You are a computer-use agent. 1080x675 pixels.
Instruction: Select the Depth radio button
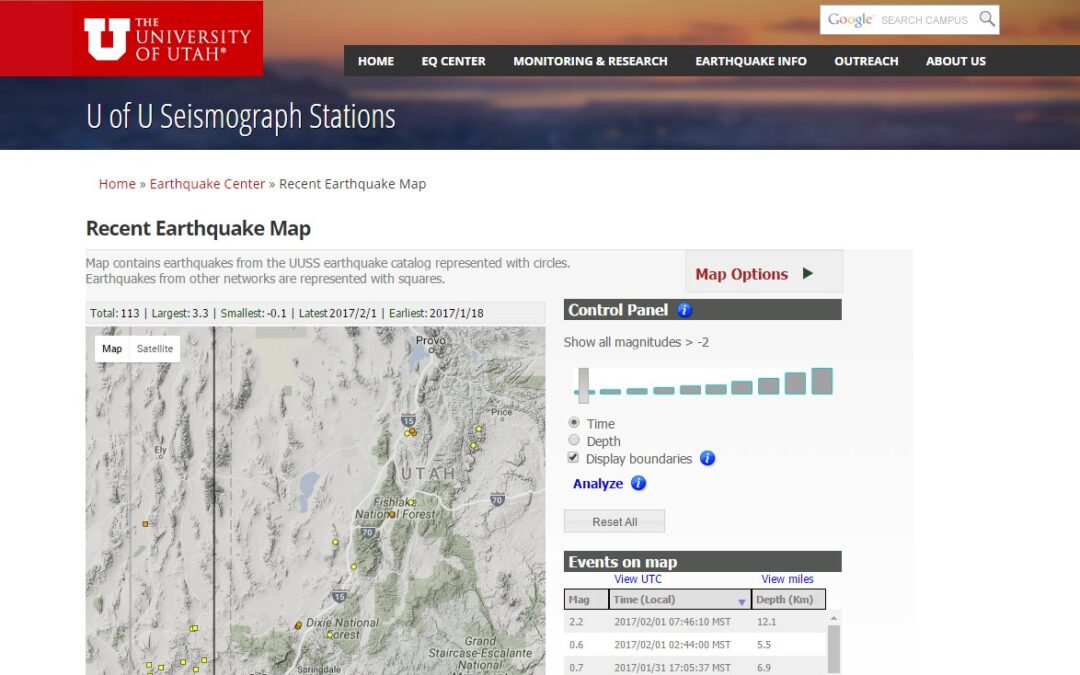point(574,440)
